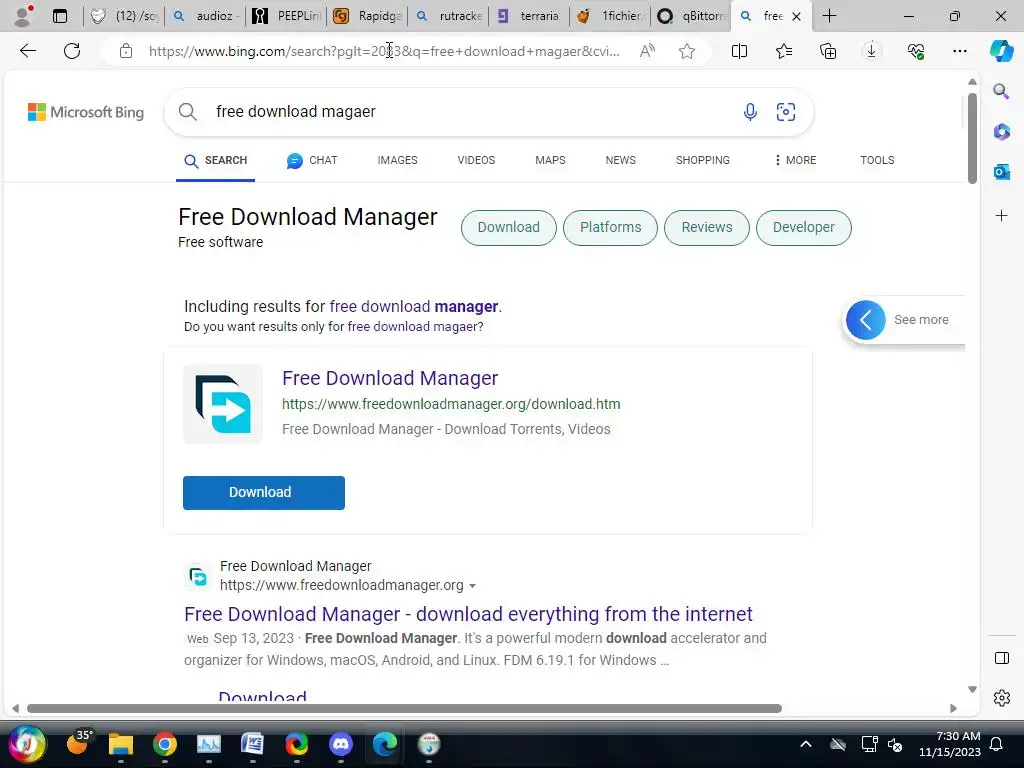Switch to the MAPS tab
This screenshot has width=1024, height=768.
(550, 160)
